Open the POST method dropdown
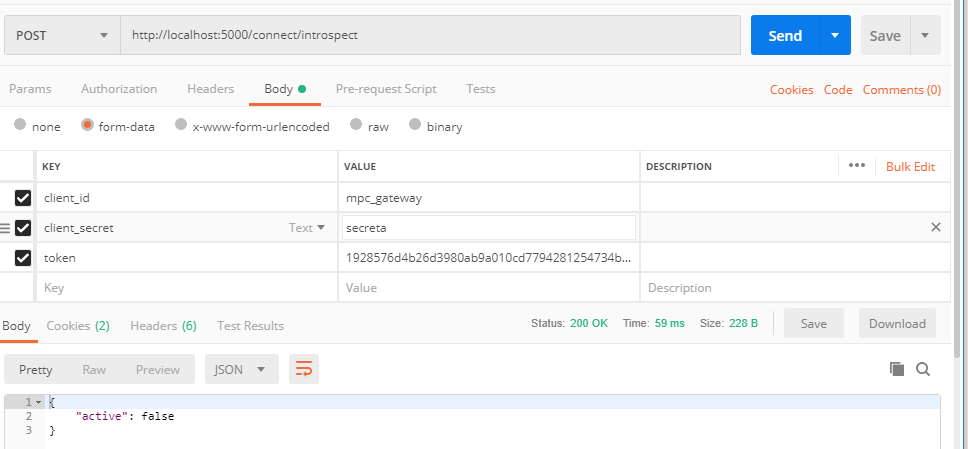Screen dimensions: 968x449 [x=62, y=35]
